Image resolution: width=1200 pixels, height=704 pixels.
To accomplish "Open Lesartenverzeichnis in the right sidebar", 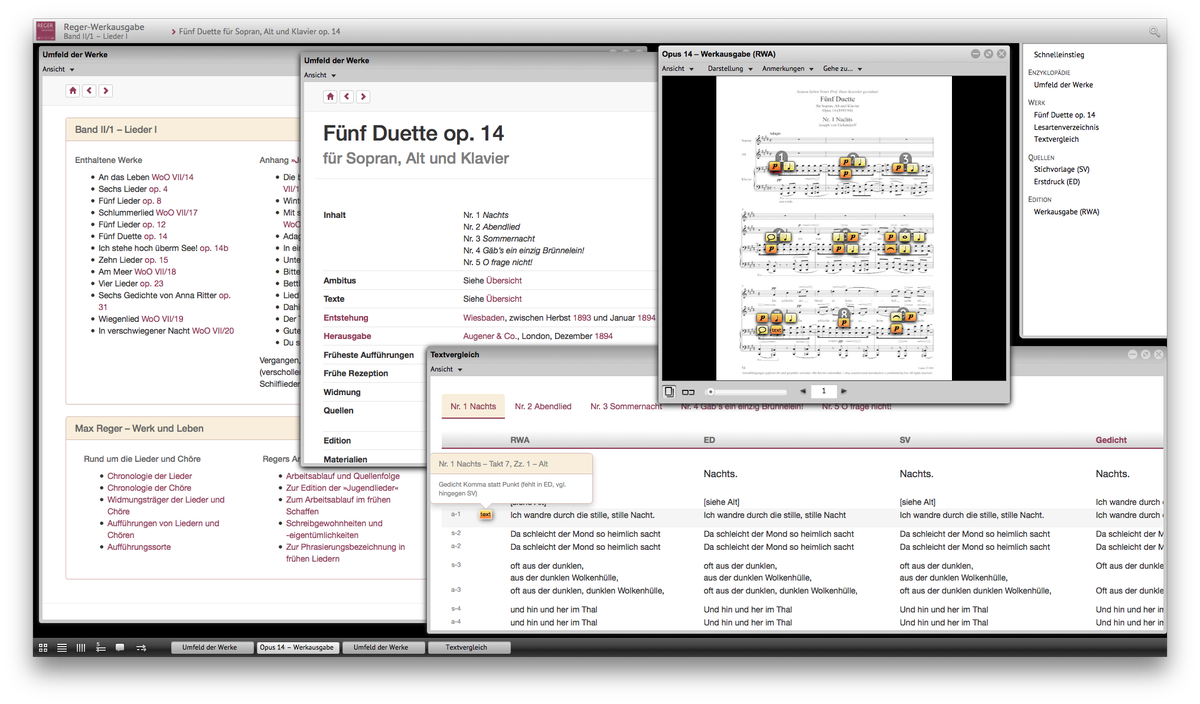I will [1066, 127].
